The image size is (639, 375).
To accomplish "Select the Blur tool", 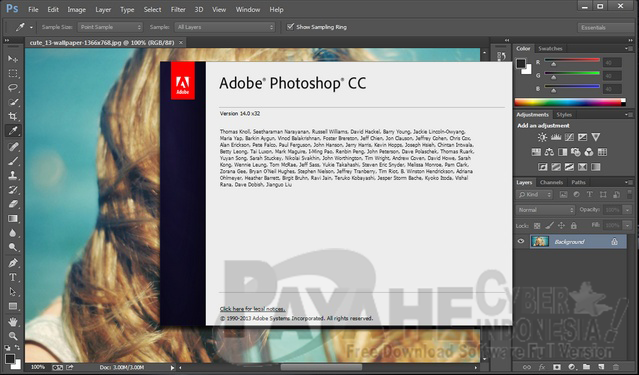I will [13, 233].
